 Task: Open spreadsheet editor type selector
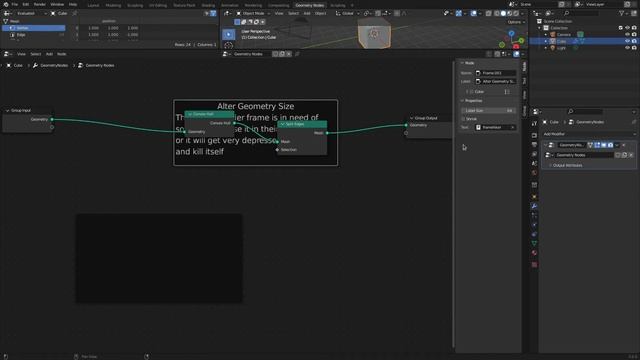coord(8,13)
